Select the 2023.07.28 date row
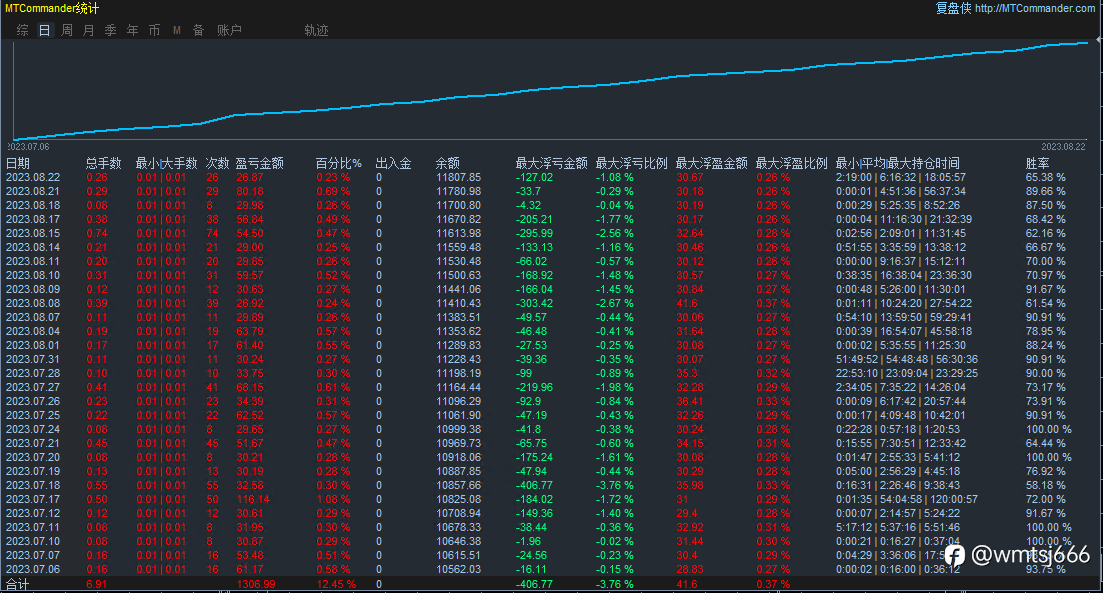Screen dimensions: 1103x593 click(33, 374)
